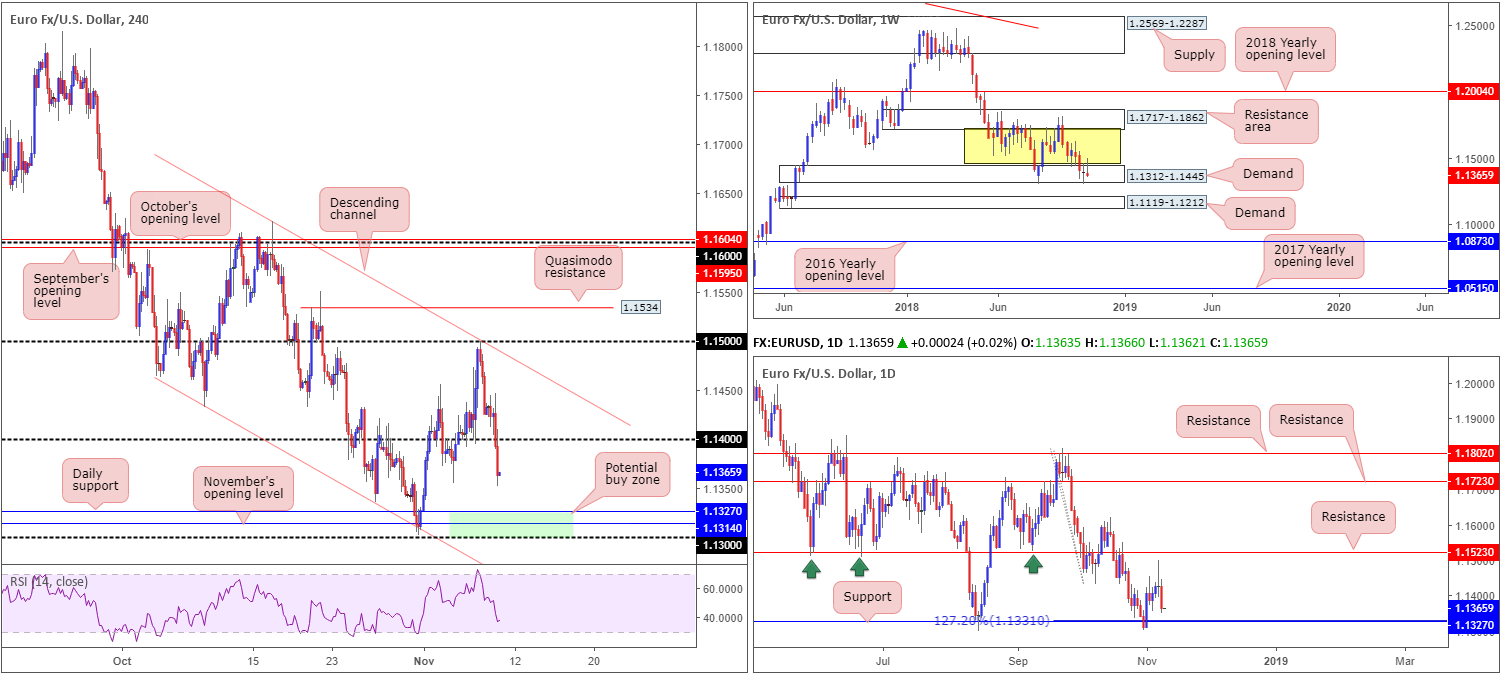Image resolution: width=1501 pixels, height=675 pixels.
Task: Click the blue 1.13659 tag on 240 chart
Action: [x=721, y=473]
